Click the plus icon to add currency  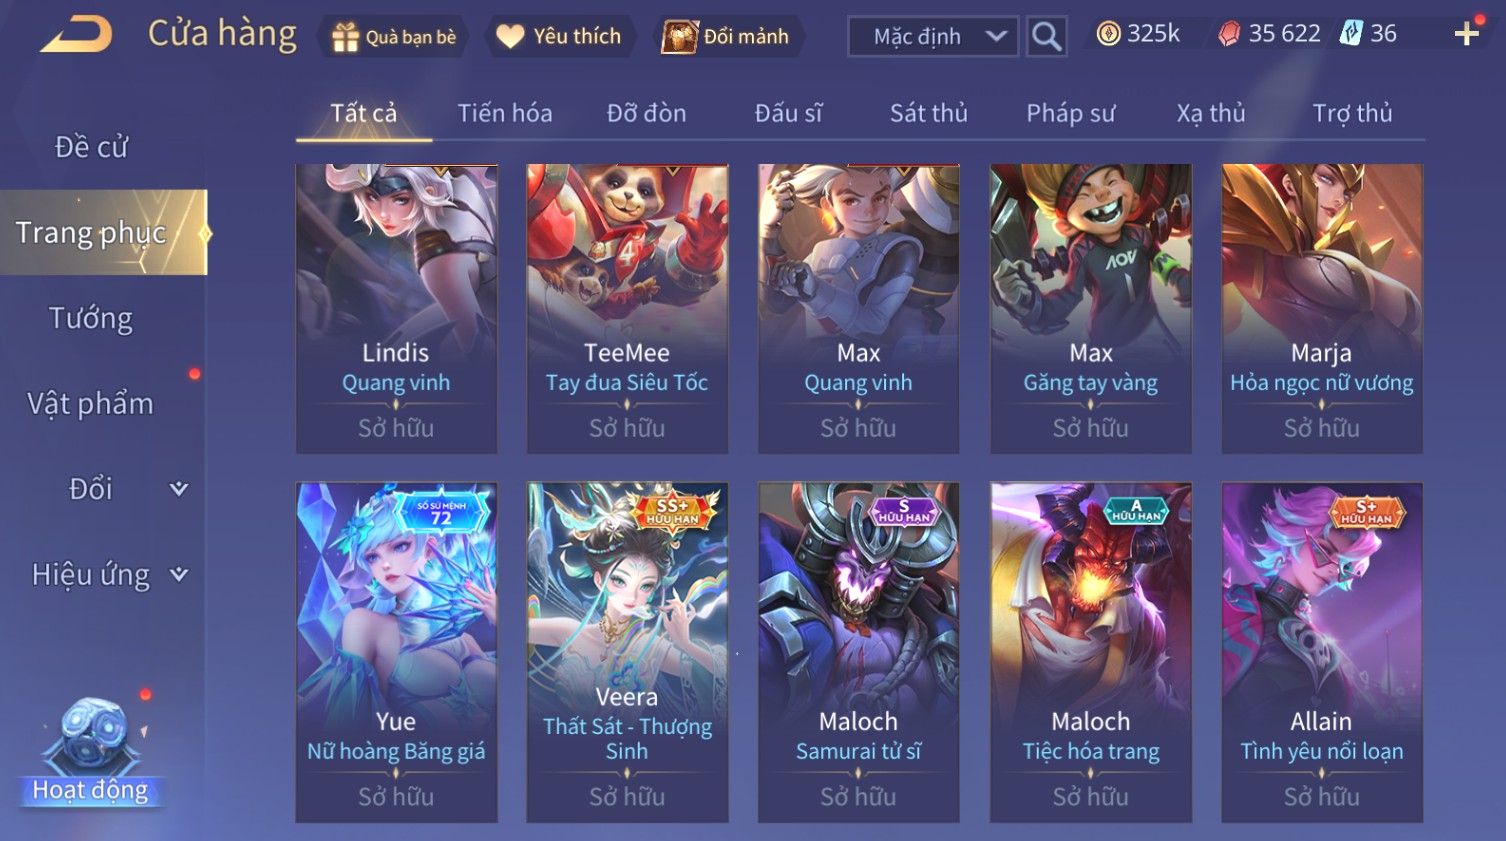1466,35
